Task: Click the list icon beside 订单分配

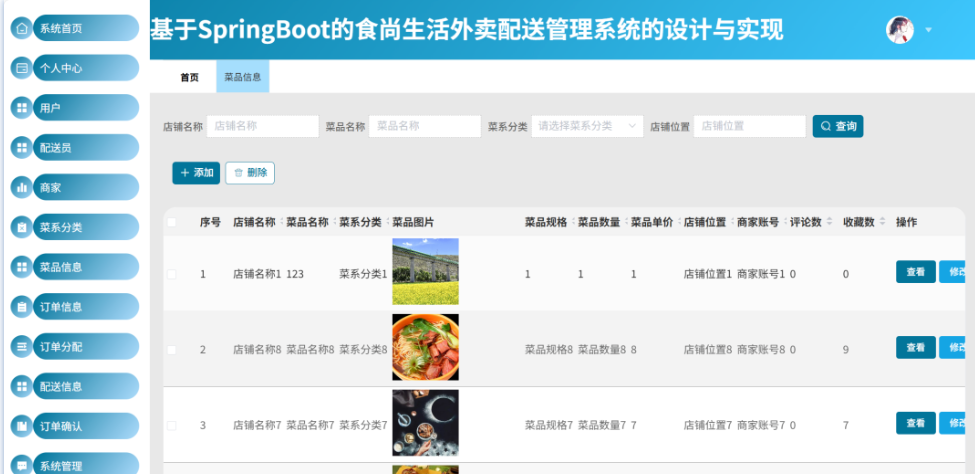Action: (x=22, y=346)
